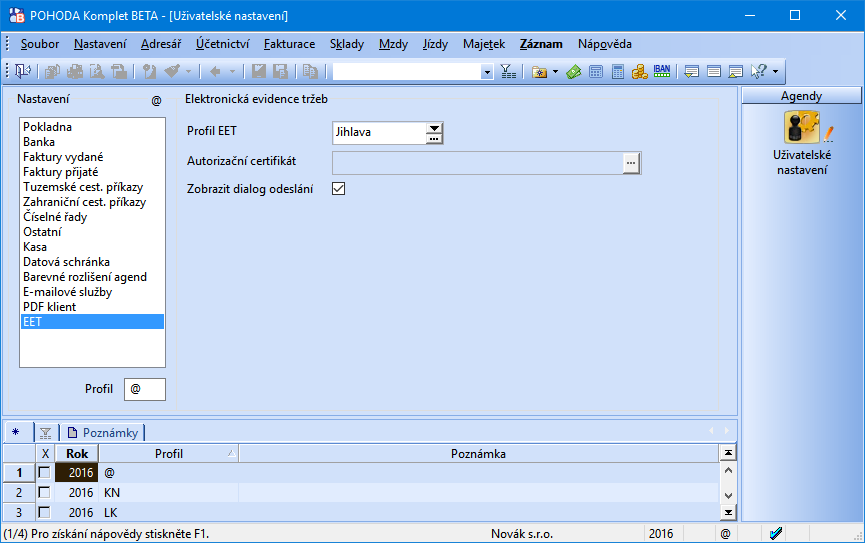Click the exit-agenda door icon in toolbar

pyautogui.click(x=23, y=71)
